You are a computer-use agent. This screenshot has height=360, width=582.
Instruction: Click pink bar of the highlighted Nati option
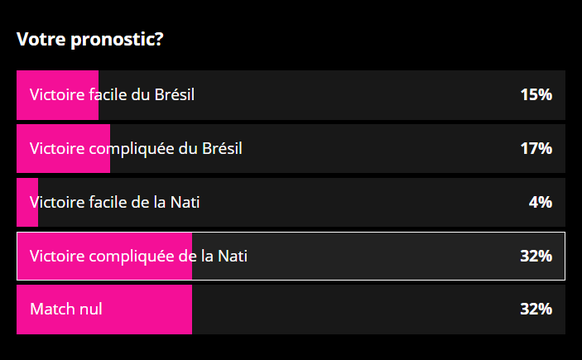click(x=105, y=256)
